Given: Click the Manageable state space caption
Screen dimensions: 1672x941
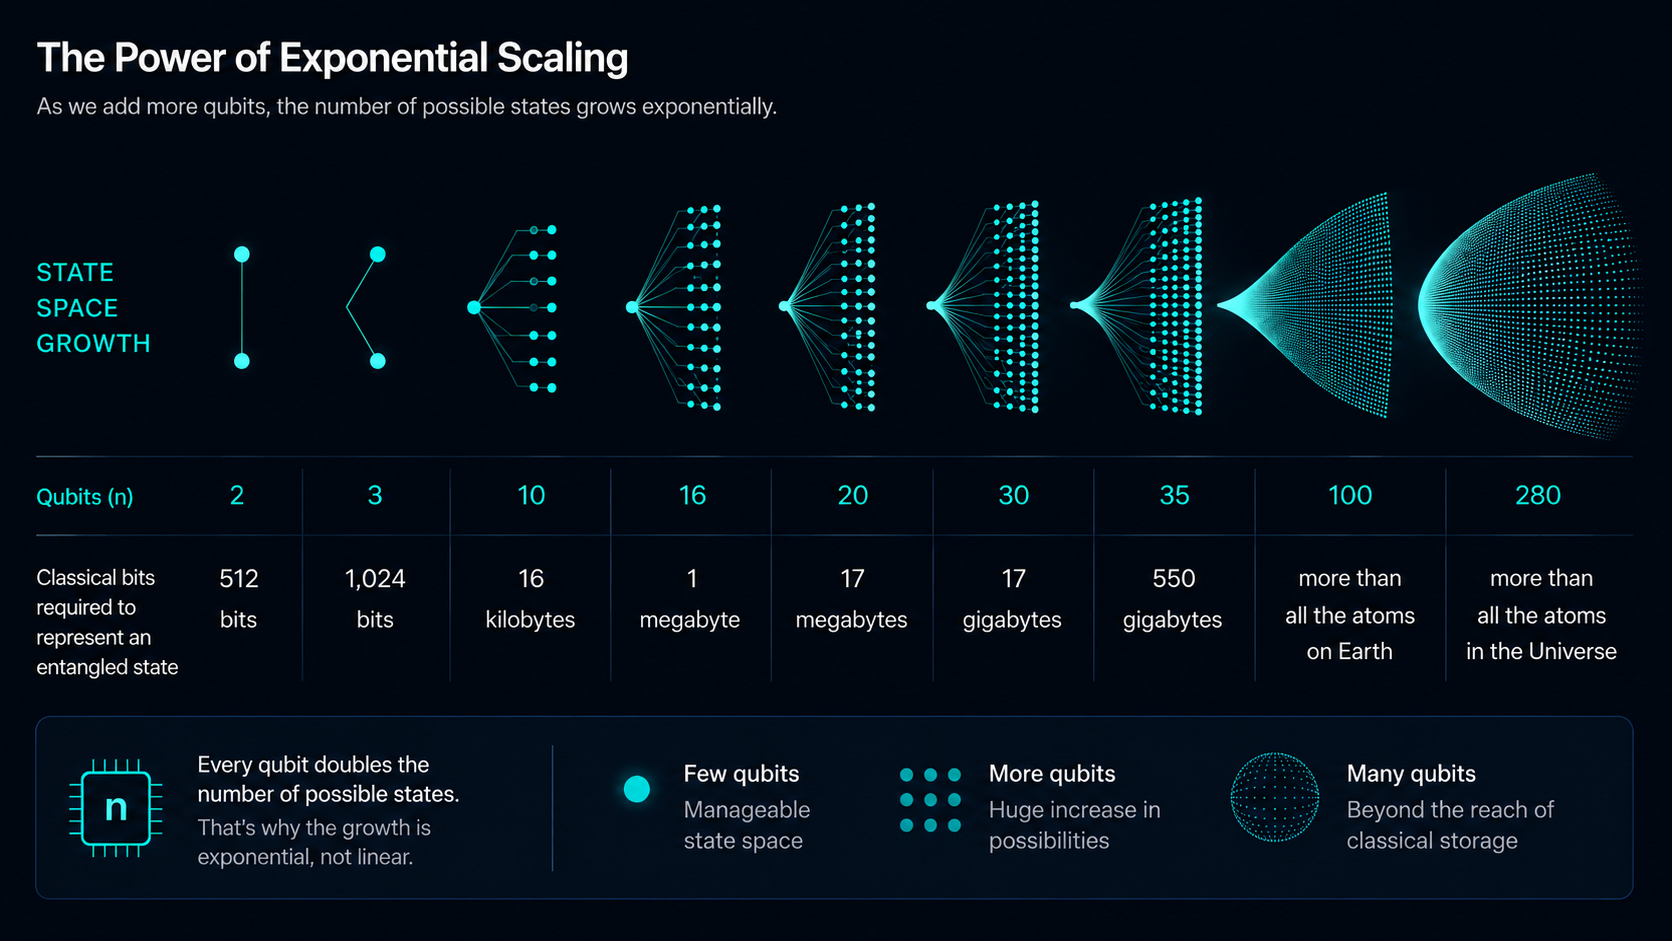Looking at the screenshot, I should click(747, 825).
